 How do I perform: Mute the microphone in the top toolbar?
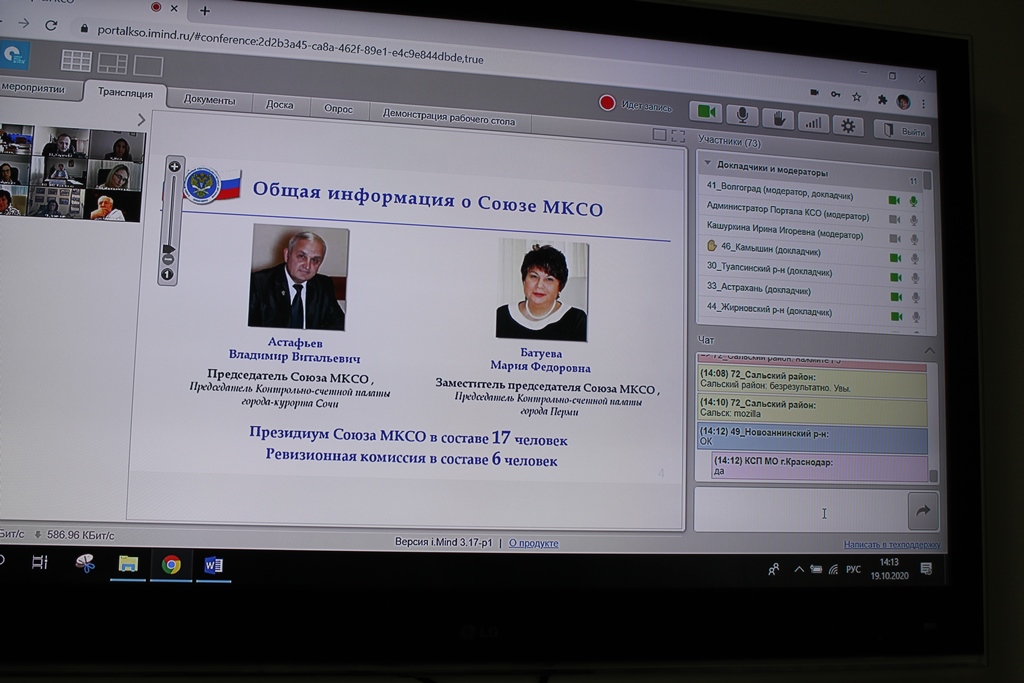[x=742, y=115]
